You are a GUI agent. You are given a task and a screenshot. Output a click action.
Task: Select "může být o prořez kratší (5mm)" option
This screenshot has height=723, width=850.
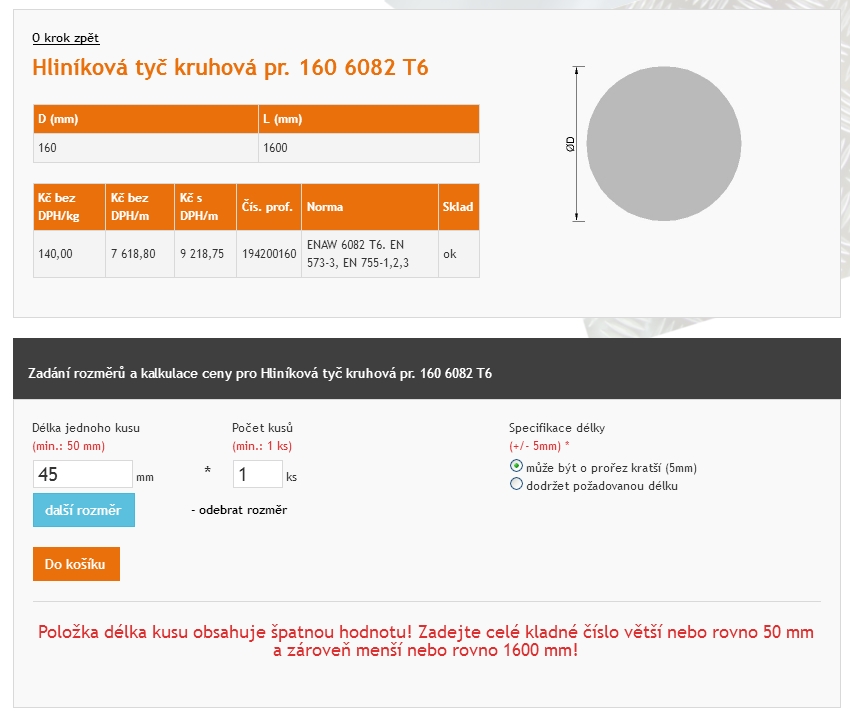point(517,467)
